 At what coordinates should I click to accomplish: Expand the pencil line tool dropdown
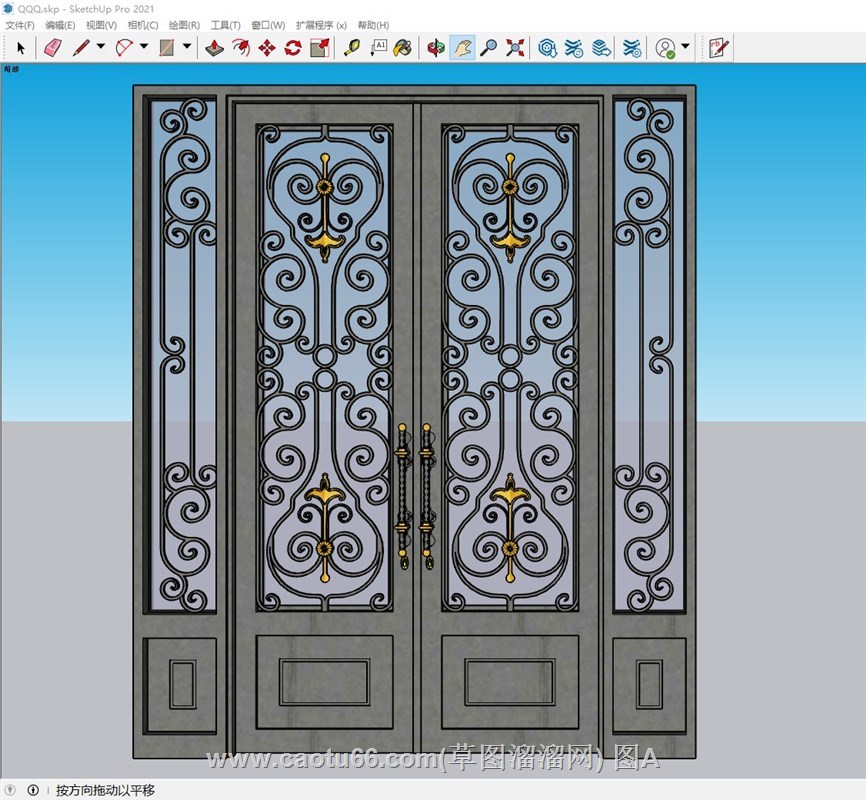coord(101,47)
